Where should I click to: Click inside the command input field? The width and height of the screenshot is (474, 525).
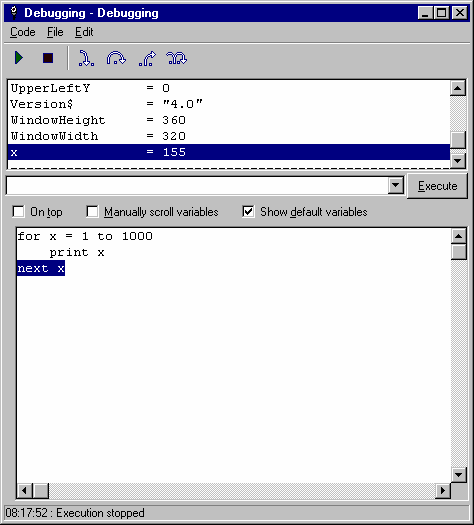pyautogui.click(x=197, y=185)
